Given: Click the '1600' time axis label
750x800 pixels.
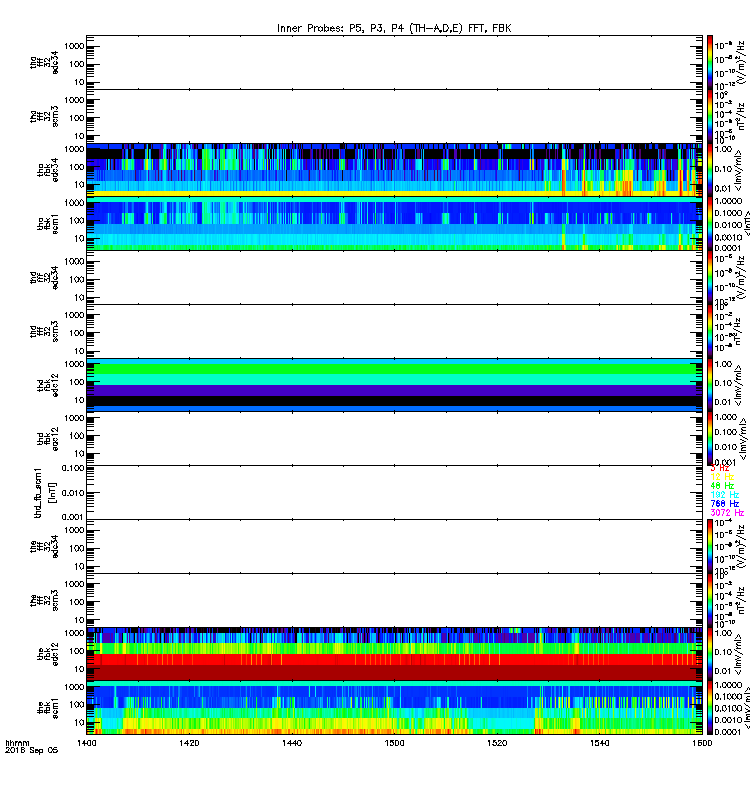Looking at the screenshot, I should [702, 743].
